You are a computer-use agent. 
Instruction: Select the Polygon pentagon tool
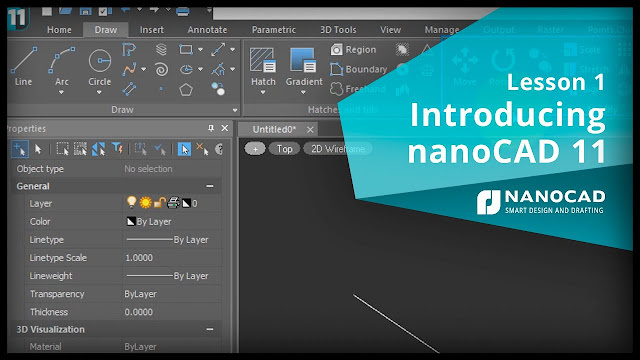click(x=186, y=89)
